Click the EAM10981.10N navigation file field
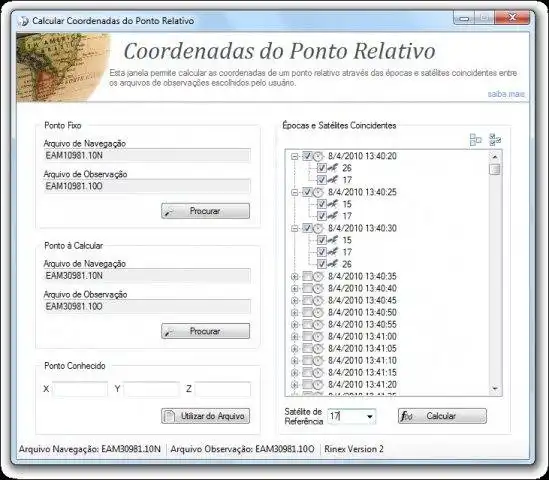Screen dimensions: 549x480 point(147,155)
